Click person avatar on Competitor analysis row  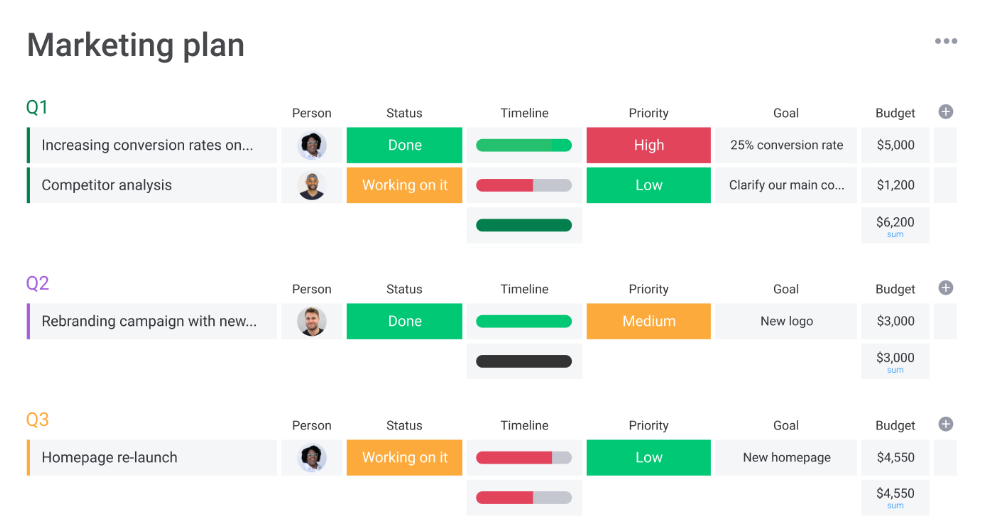pos(312,185)
